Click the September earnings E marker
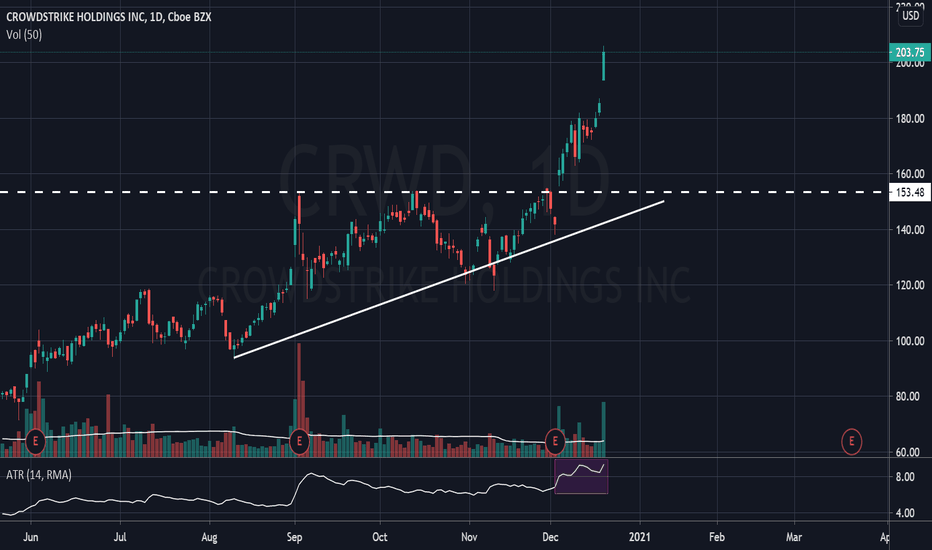Viewport: 932px width, 550px height. pos(299,442)
